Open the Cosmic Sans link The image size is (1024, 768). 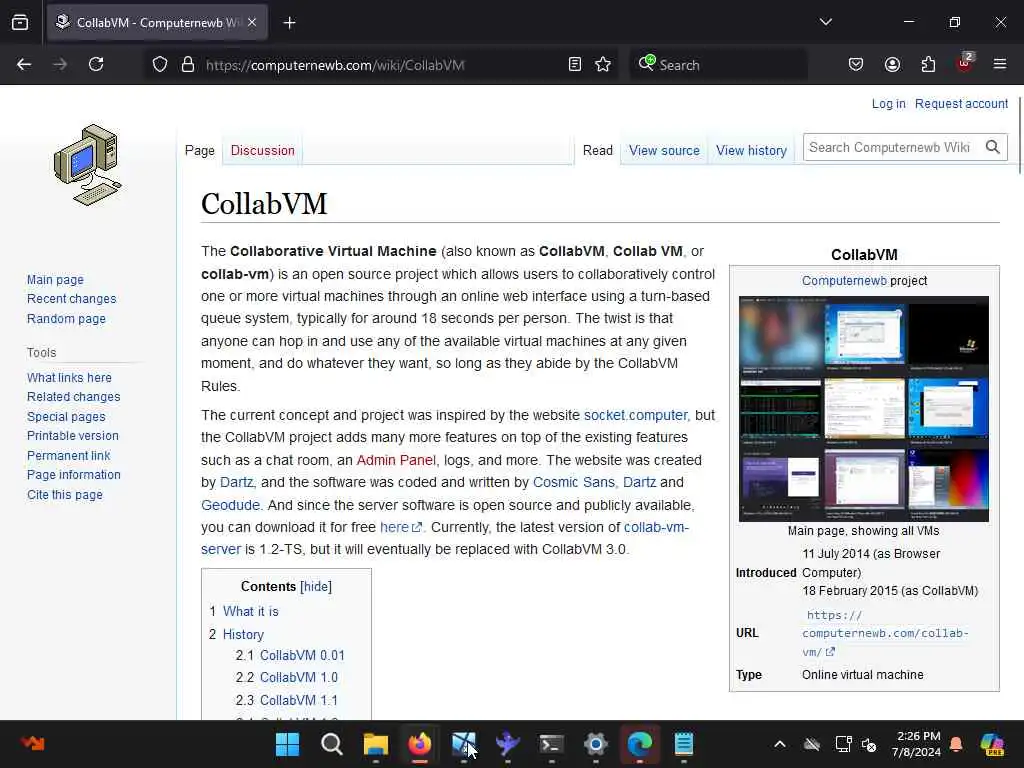[573, 482]
